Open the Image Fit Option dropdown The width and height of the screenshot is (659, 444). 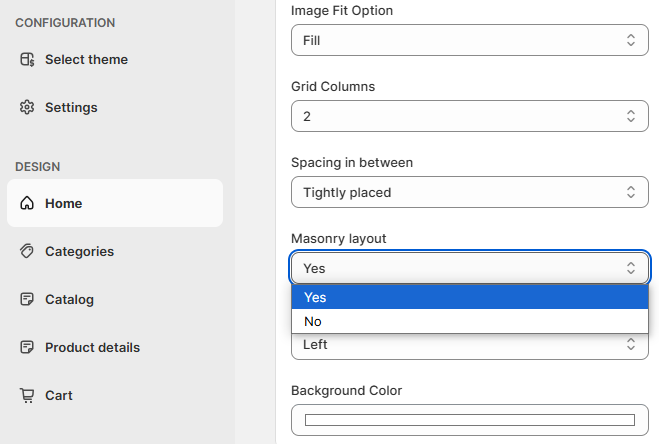(x=470, y=40)
